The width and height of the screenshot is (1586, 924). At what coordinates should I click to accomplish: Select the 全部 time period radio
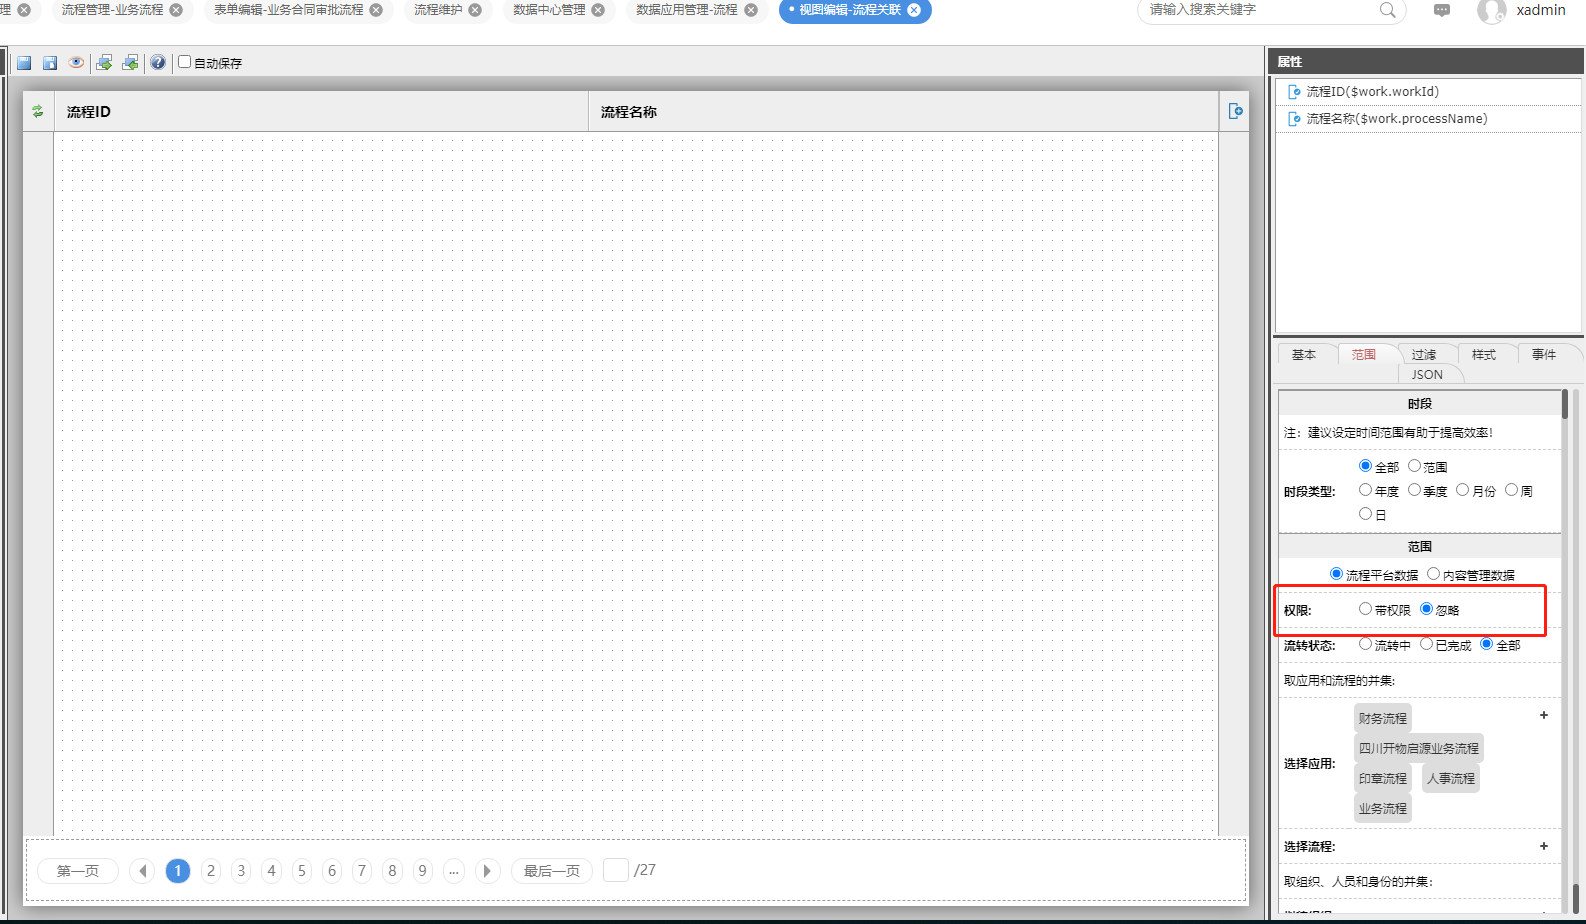pos(1365,466)
